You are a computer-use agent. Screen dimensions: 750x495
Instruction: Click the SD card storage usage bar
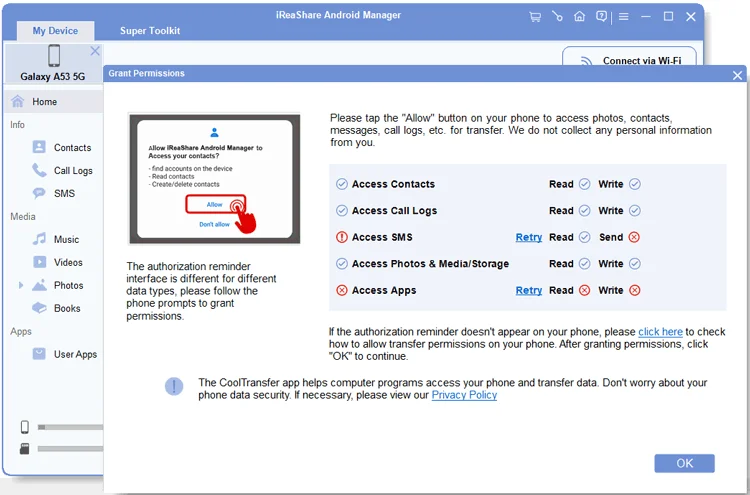[70, 449]
